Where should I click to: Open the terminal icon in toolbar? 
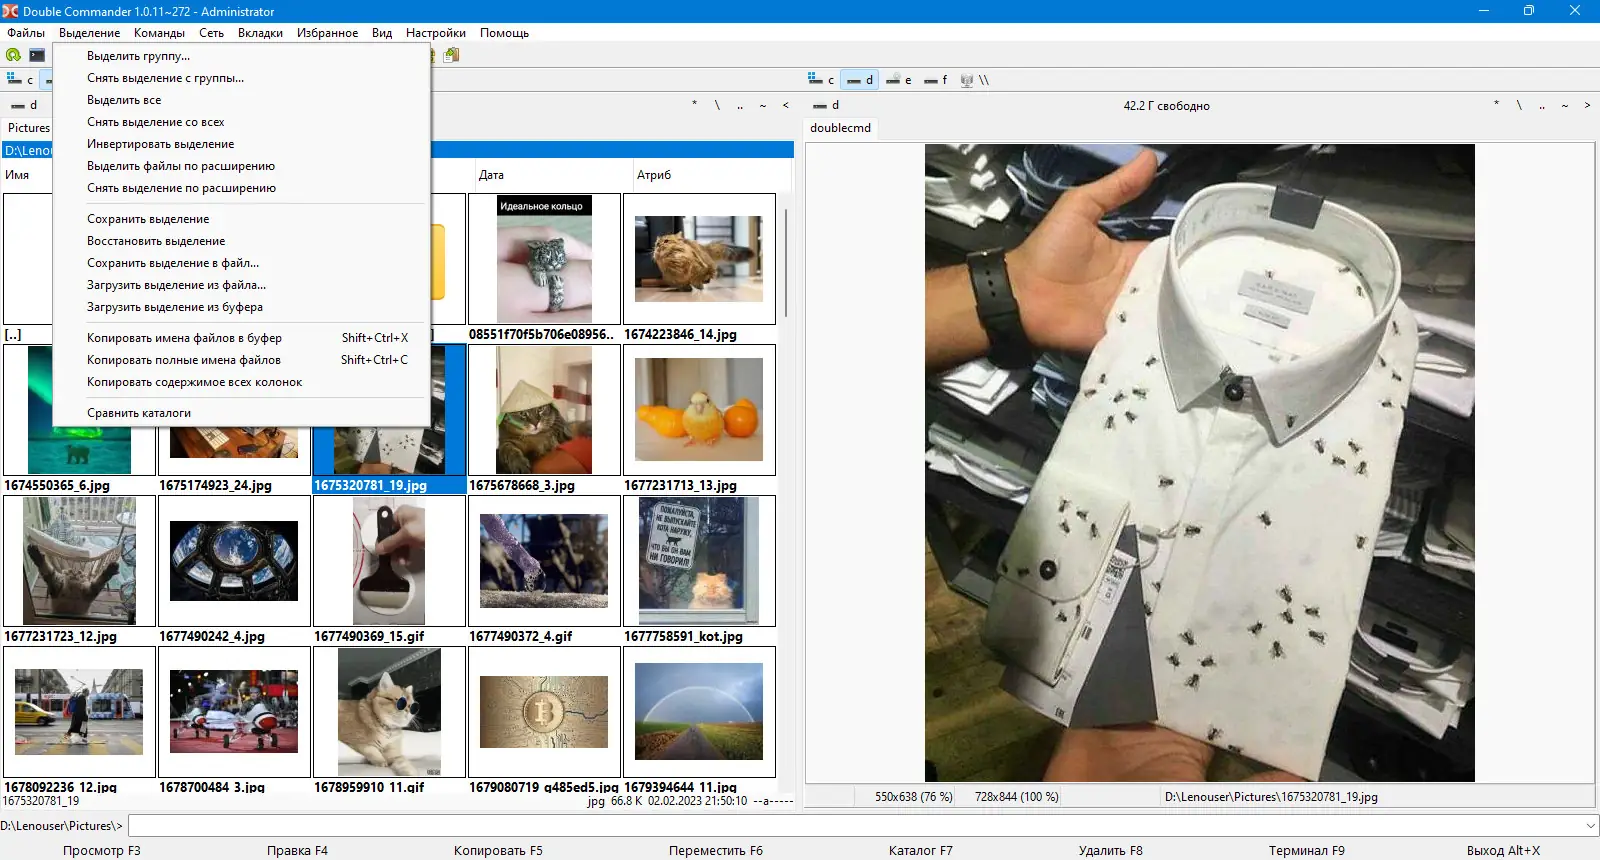coord(37,55)
